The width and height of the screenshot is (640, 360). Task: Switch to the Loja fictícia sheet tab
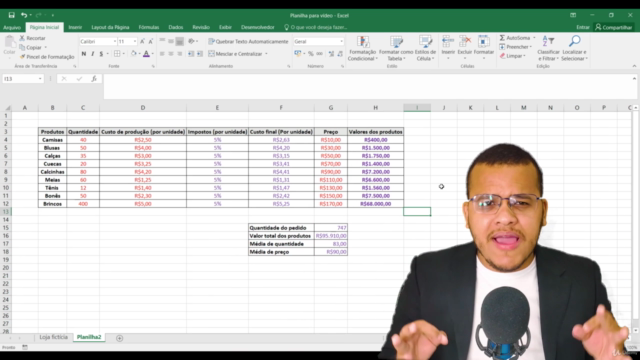[53, 337]
